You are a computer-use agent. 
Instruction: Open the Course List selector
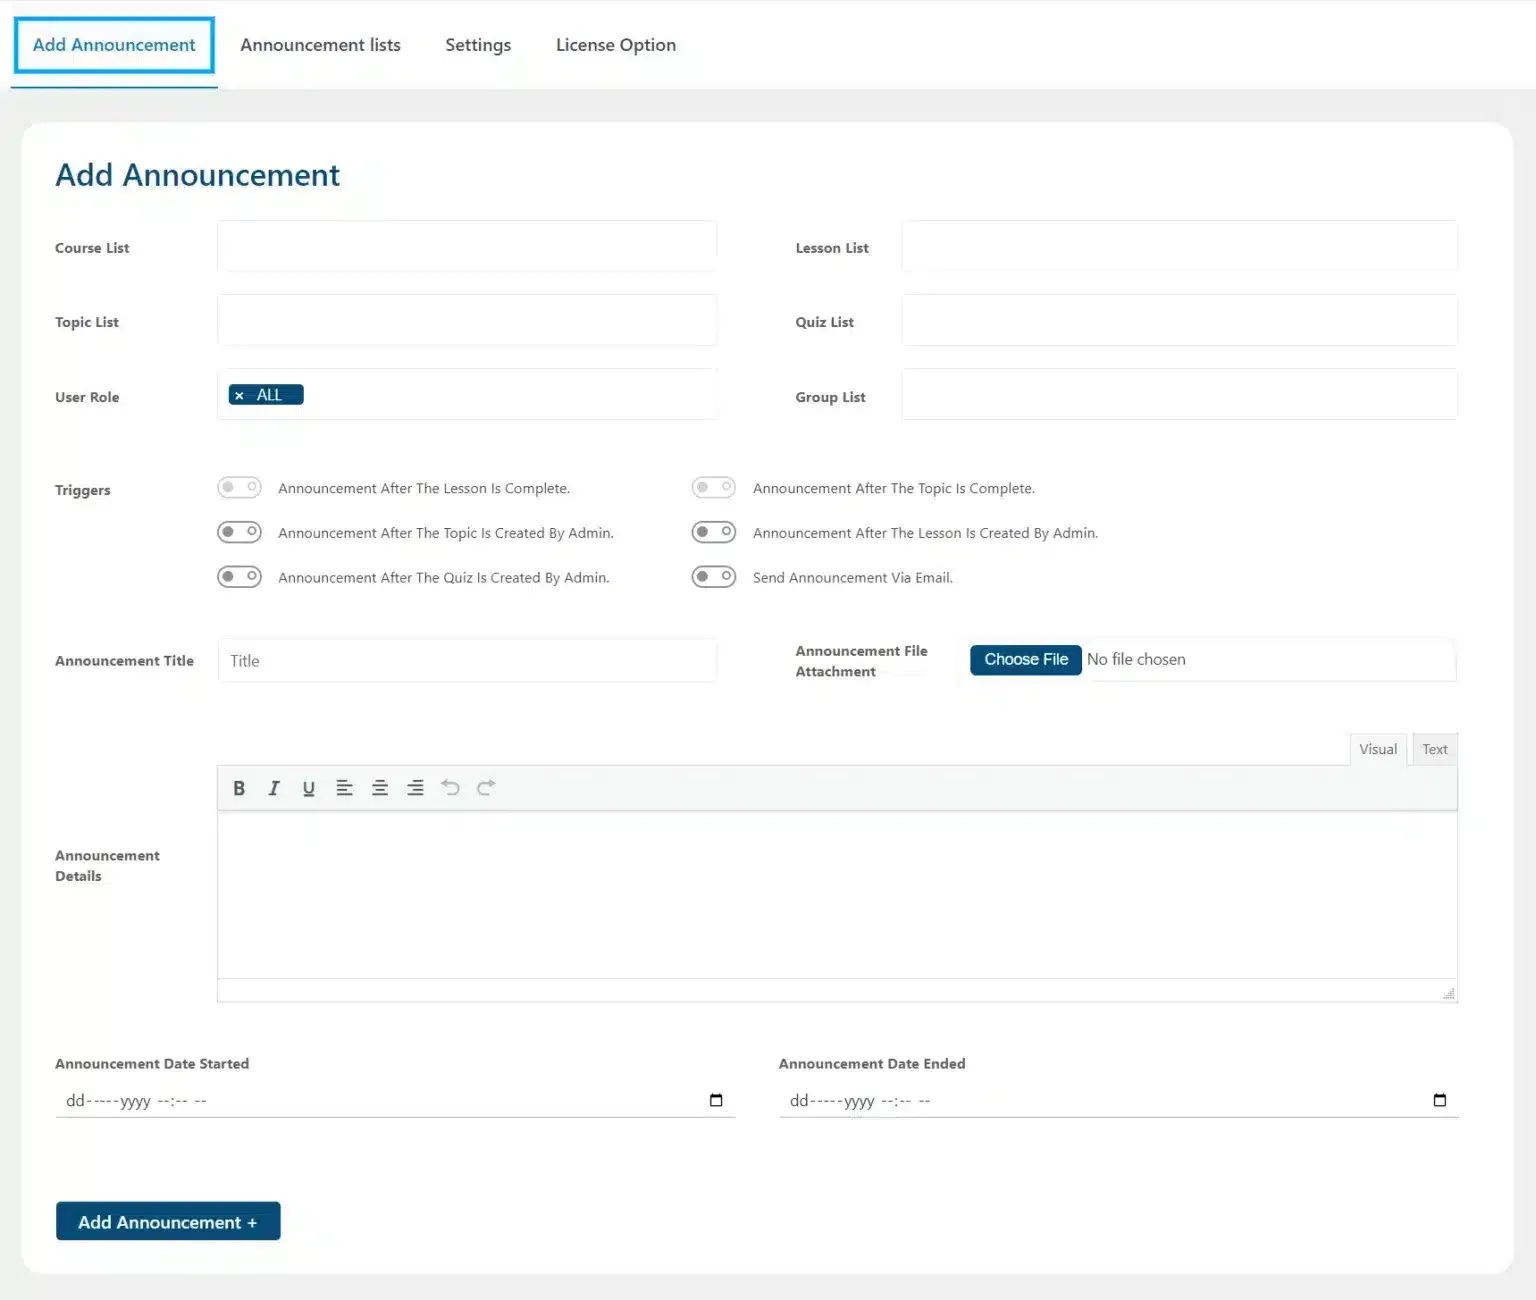pos(466,245)
